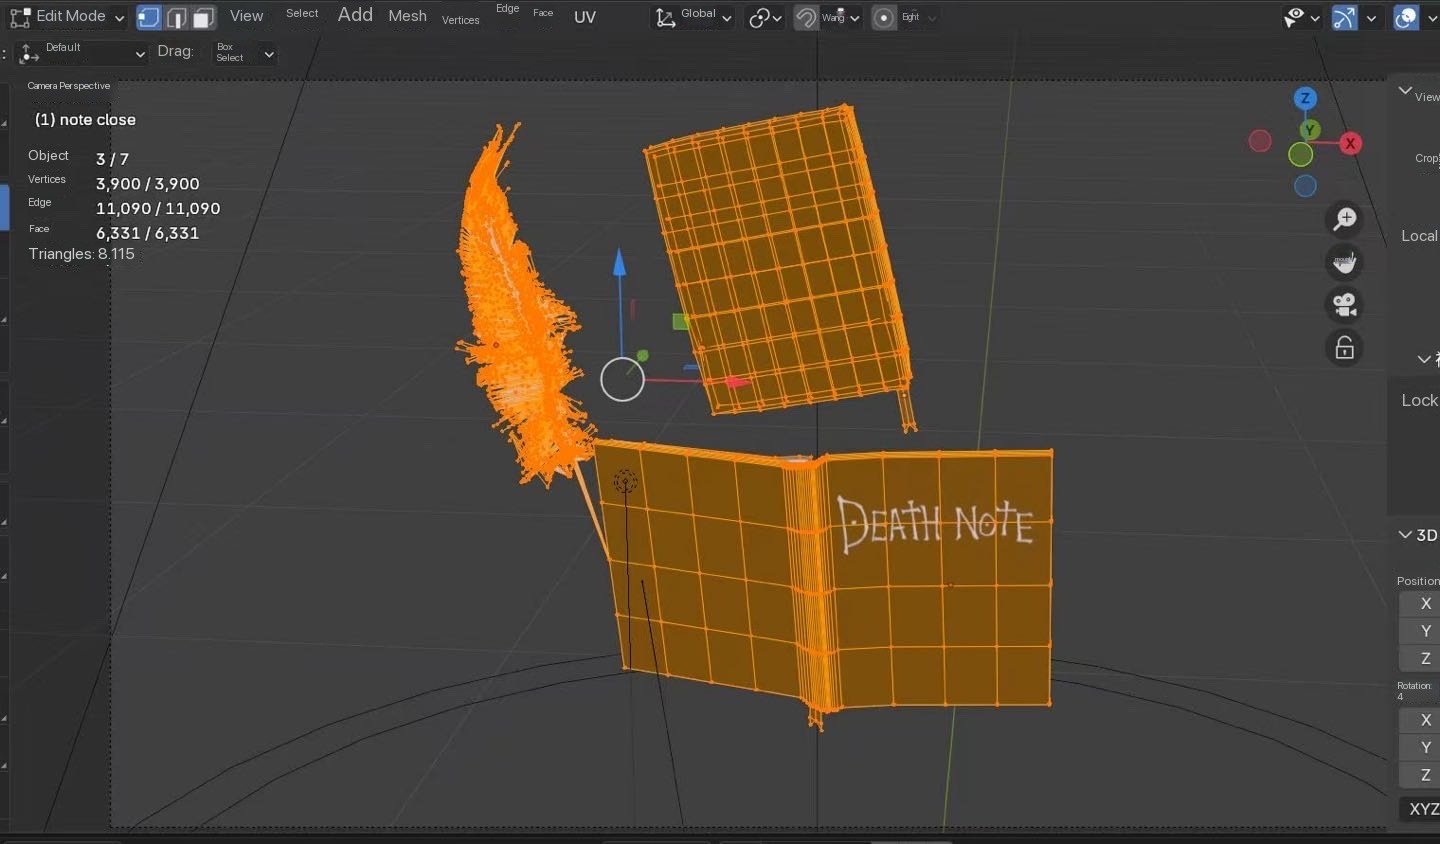Switch to Face select mode icon
This screenshot has height=844, width=1440.
(x=204, y=17)
